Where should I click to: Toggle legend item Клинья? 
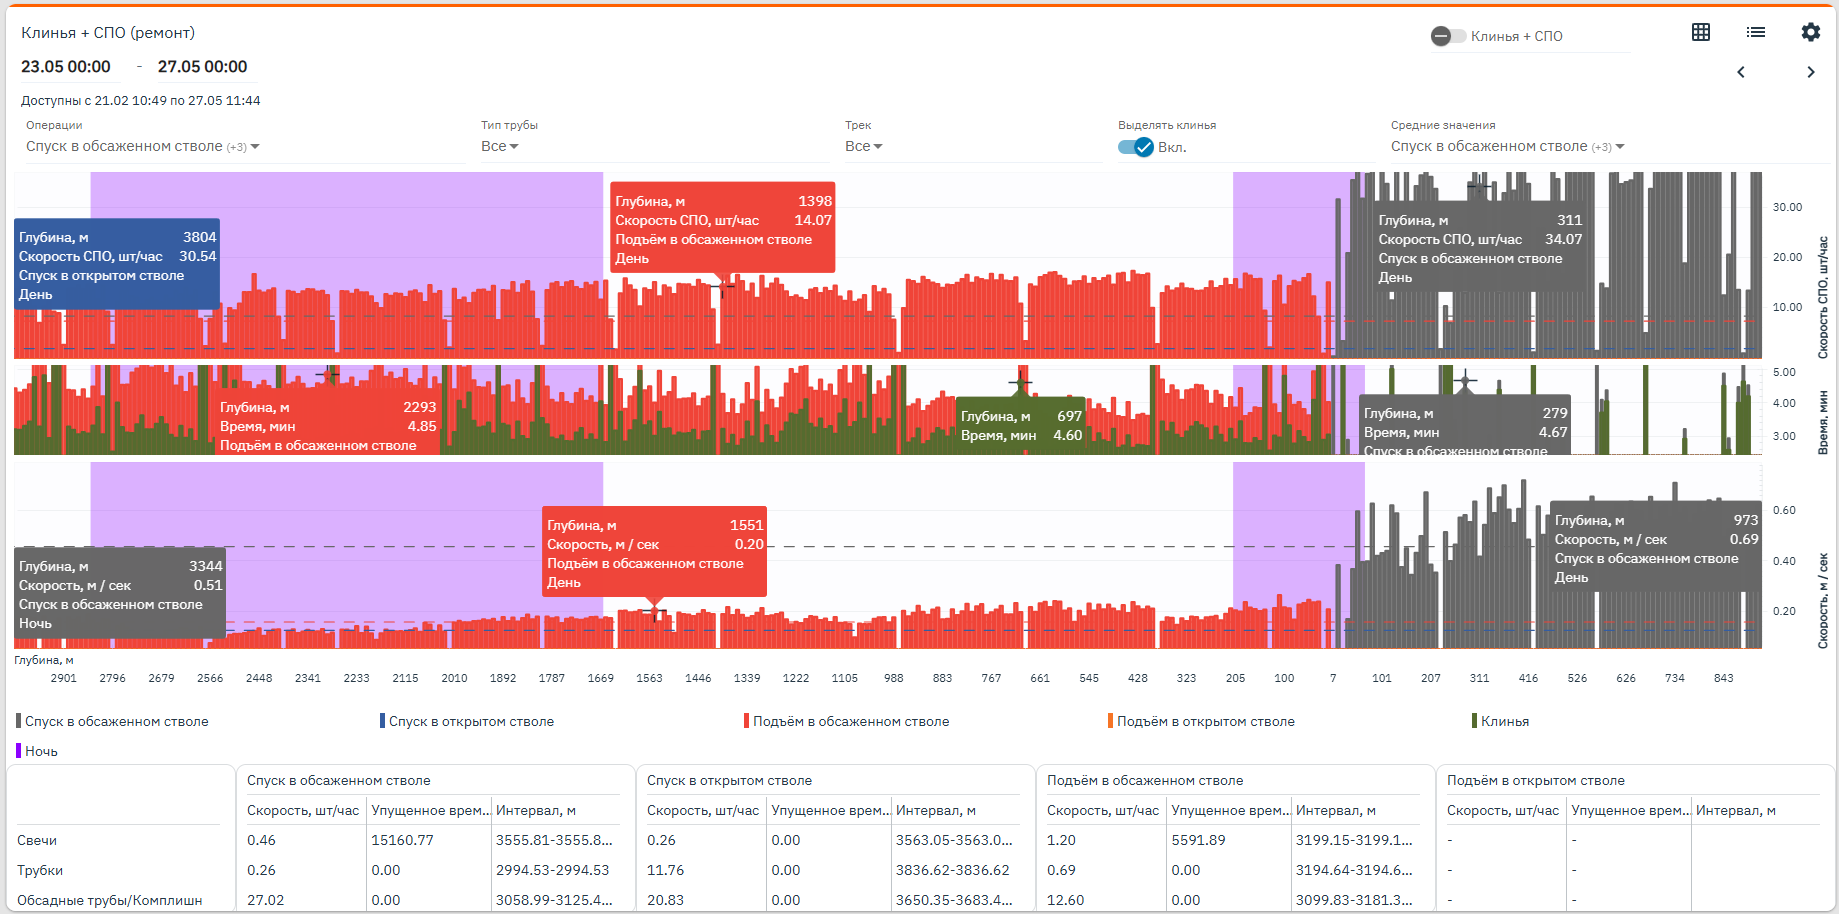[x=1501, y=721]
